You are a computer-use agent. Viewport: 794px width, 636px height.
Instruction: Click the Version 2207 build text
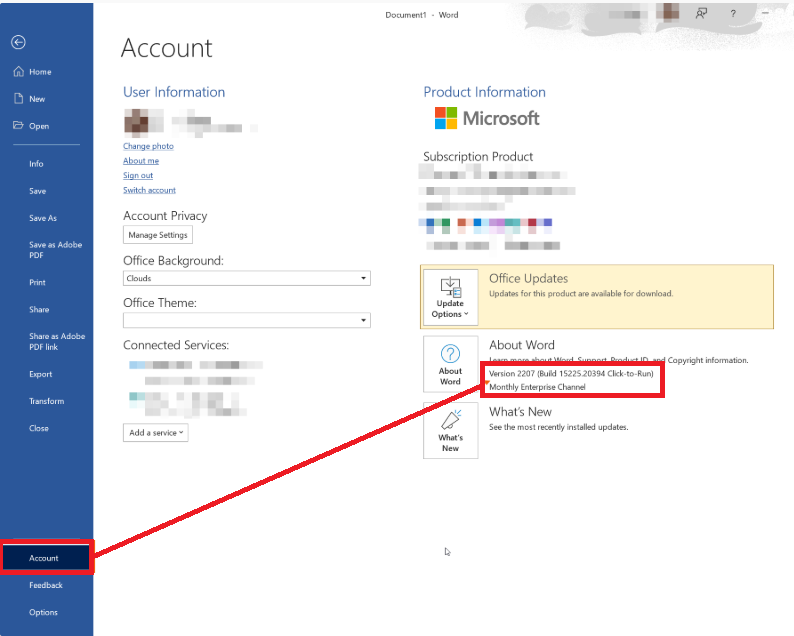coord(571,374)
